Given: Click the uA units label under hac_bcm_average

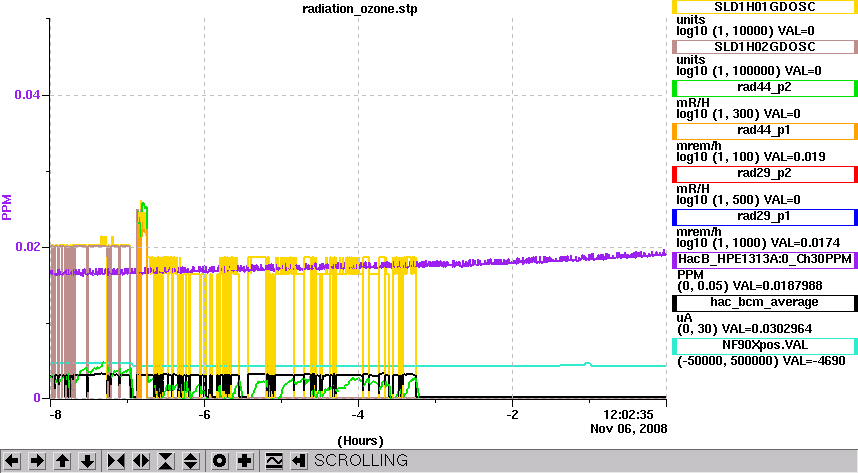Looking at the screenshot, I should pyautogui.click(x=684, y=318).
